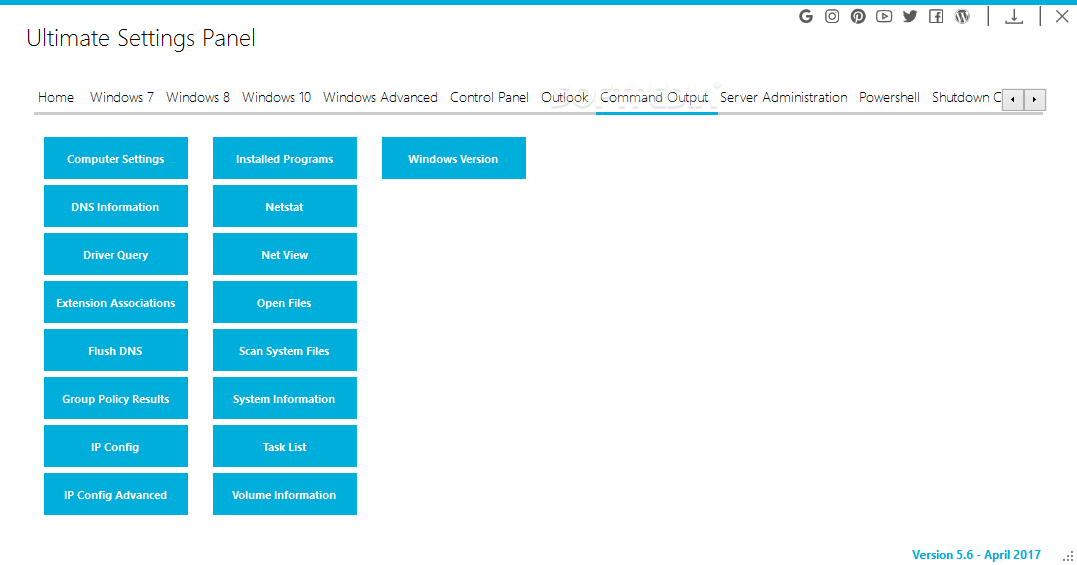1077x565 pixels.
Task: Open the Windows Advanced tab
Action: click(x=381, y=97)
